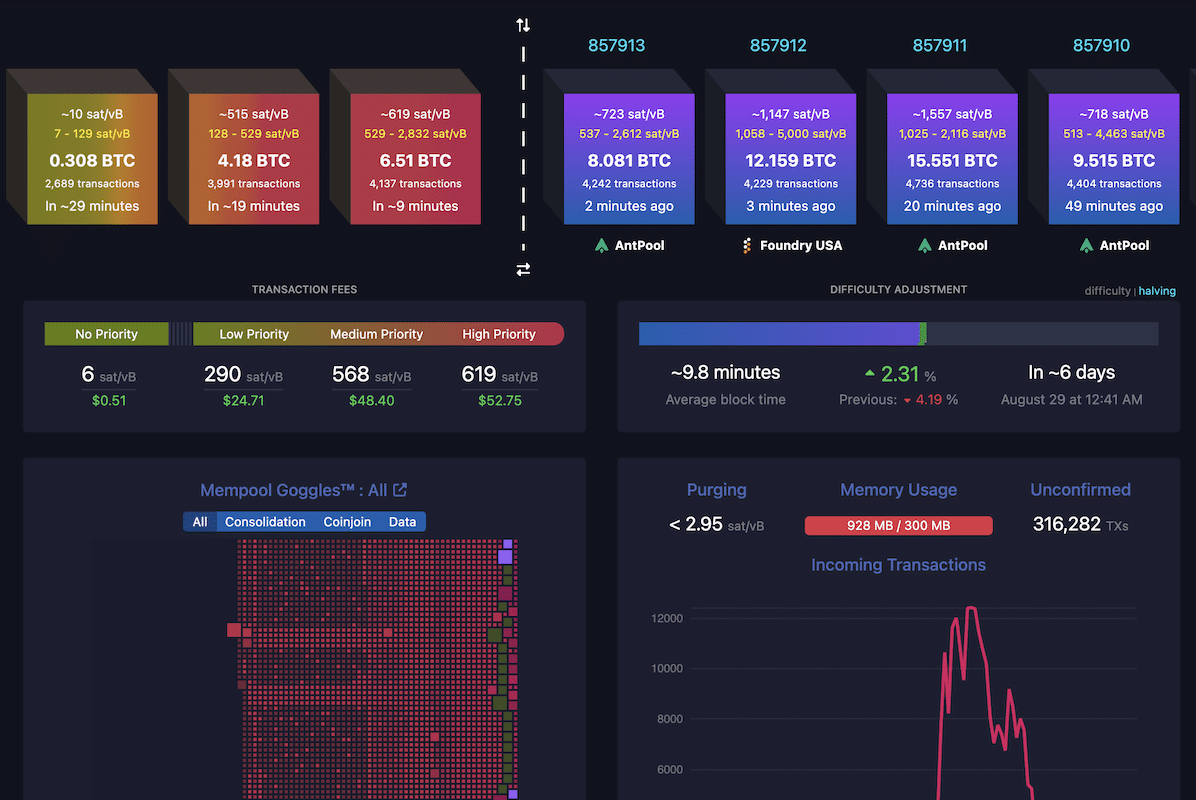1196x800 pixels.
Task: Click the double-arrow icon atop the dashed divider
Action: pyautogui.click(x=522, y=24)
